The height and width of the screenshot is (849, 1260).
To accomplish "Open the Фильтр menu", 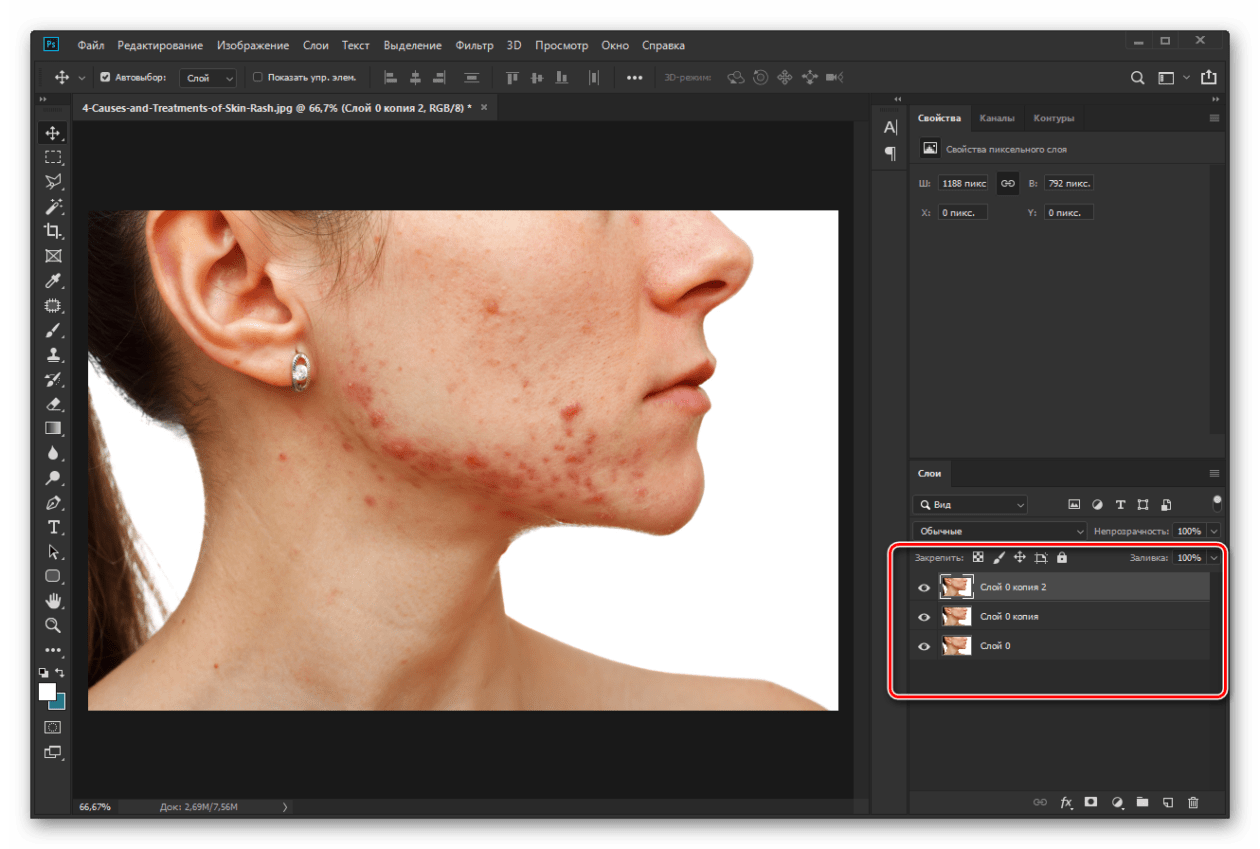I will (474, 45).
